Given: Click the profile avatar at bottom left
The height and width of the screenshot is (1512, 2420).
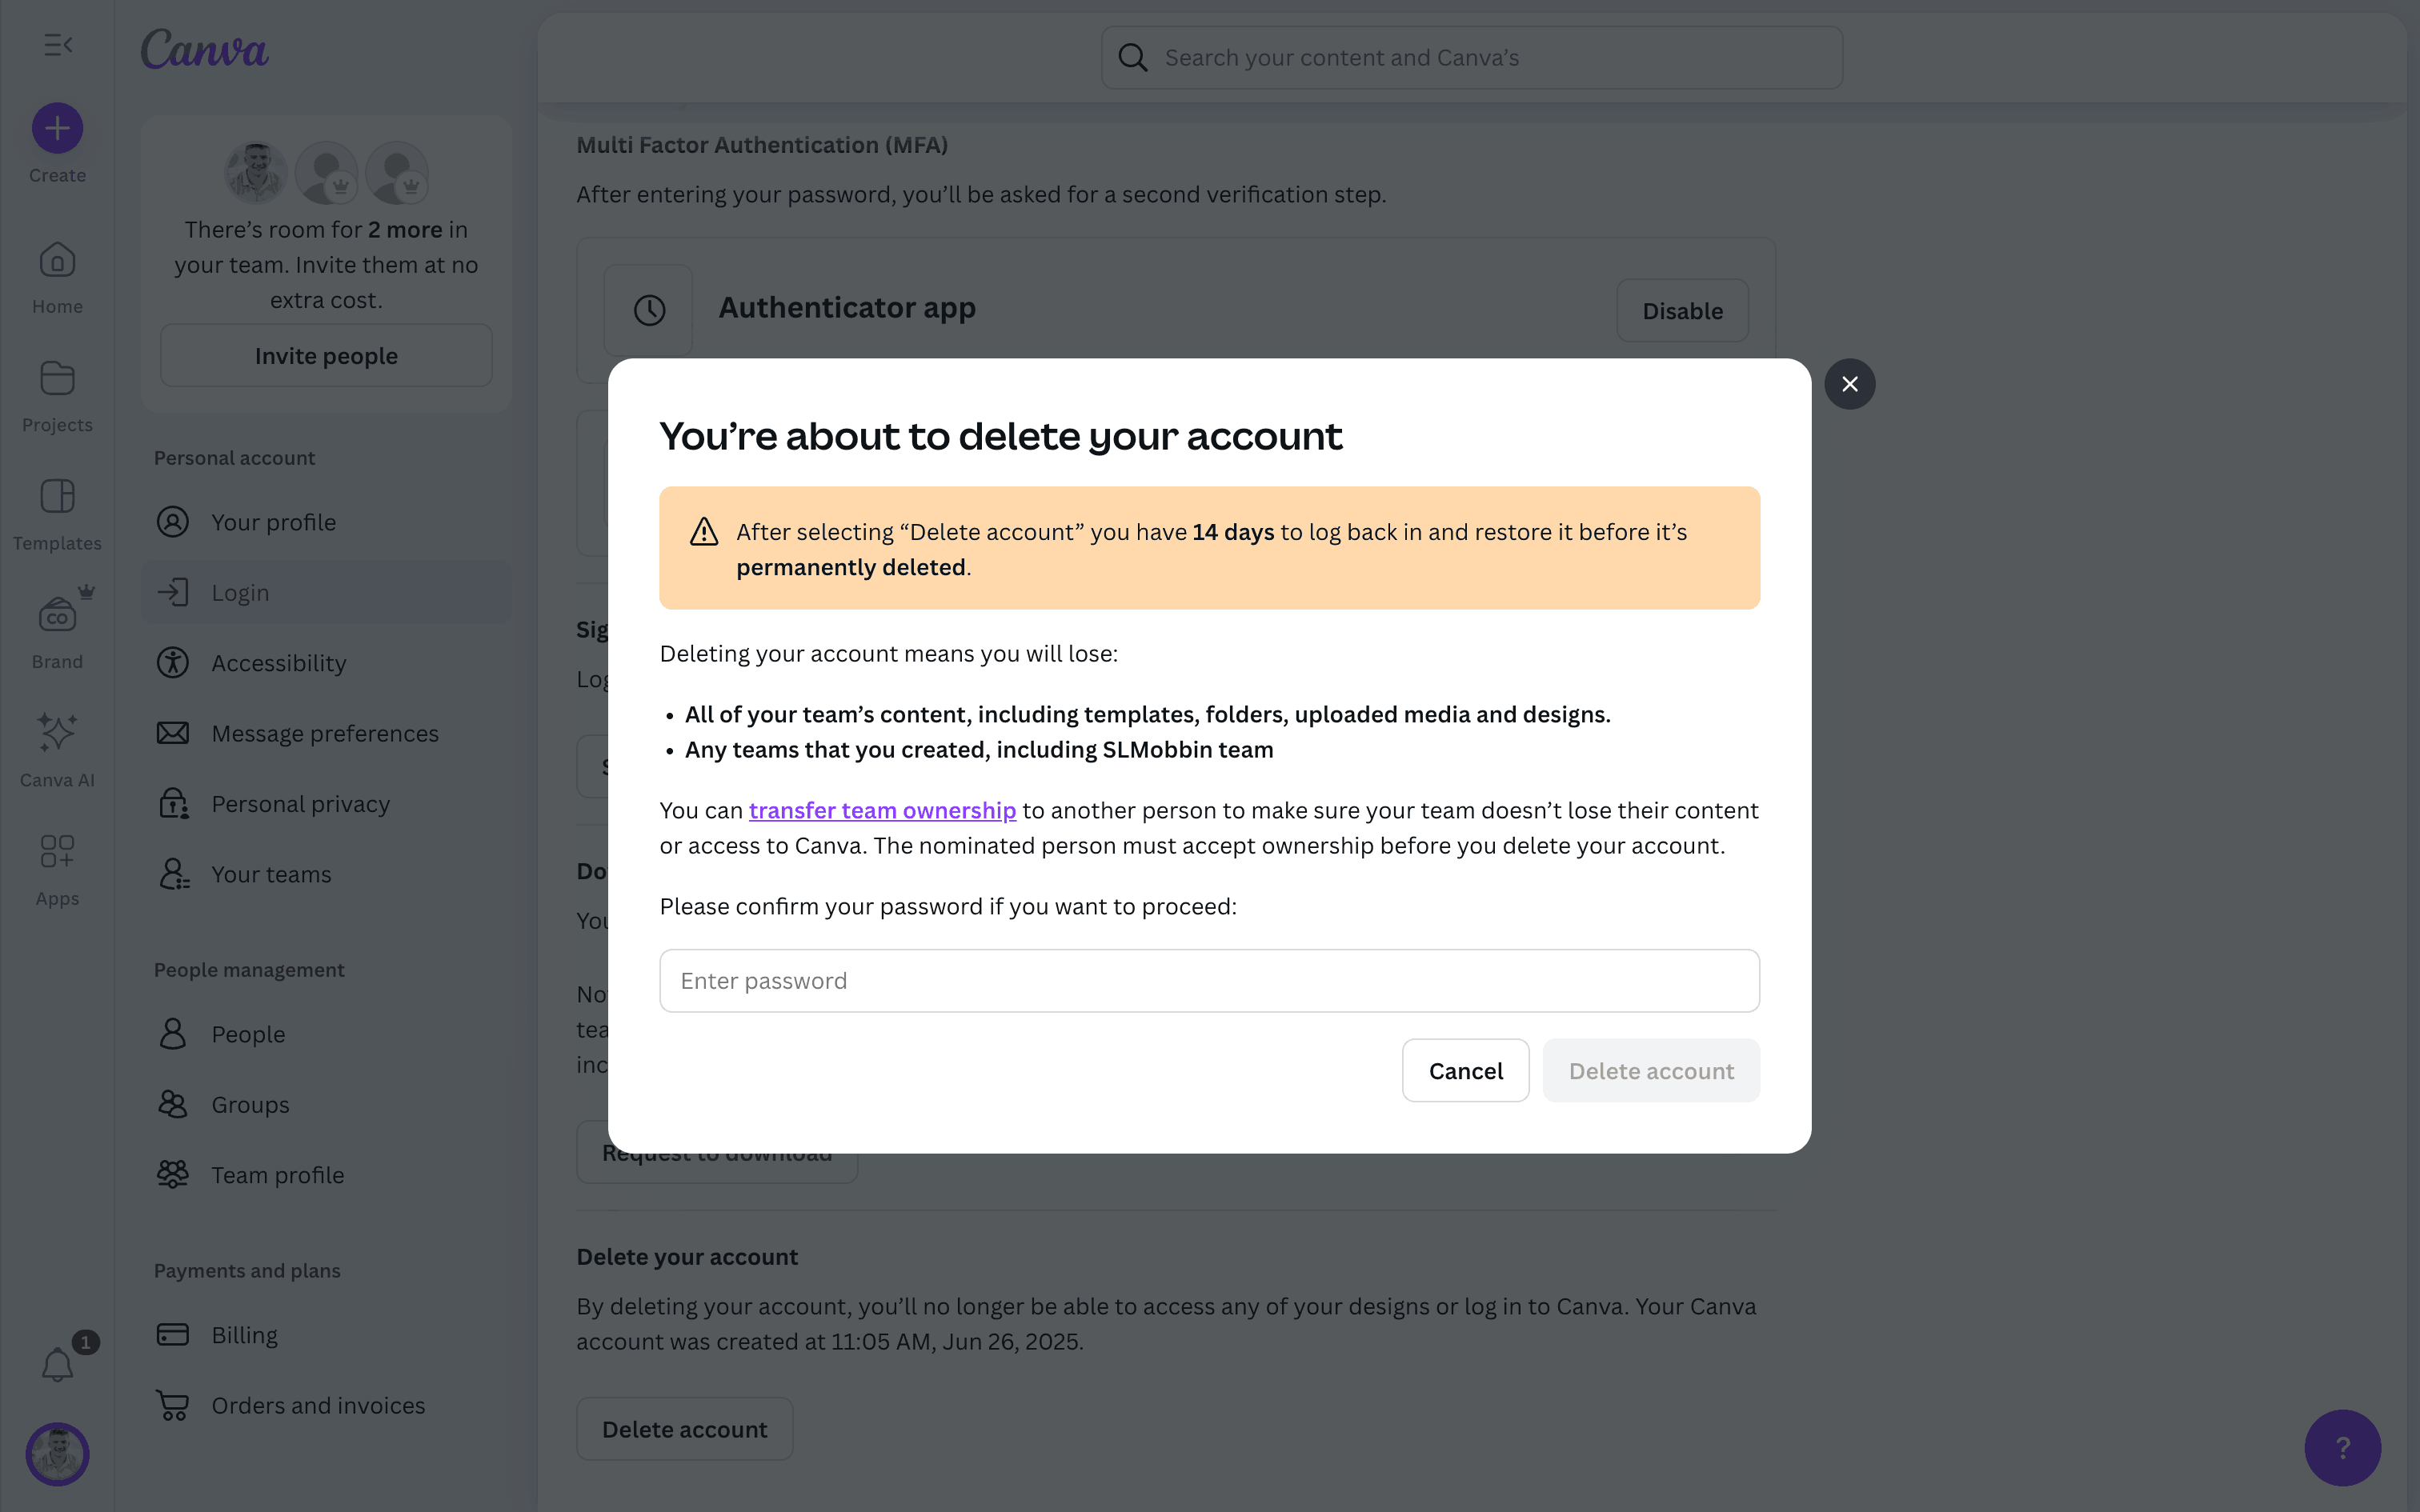Looking at the screenshot, I should coord(57,1454).
